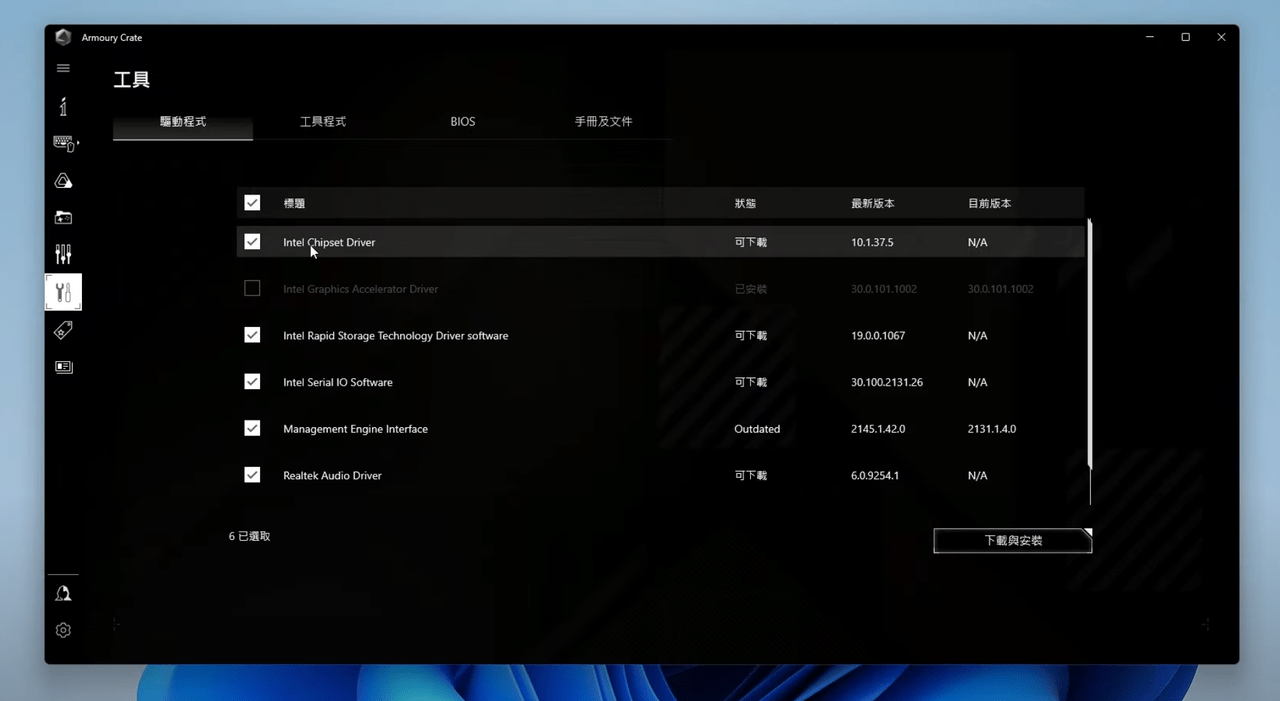Open the game library sidebar icon
Screen dimensions: 1280x701
coord(63,217)
